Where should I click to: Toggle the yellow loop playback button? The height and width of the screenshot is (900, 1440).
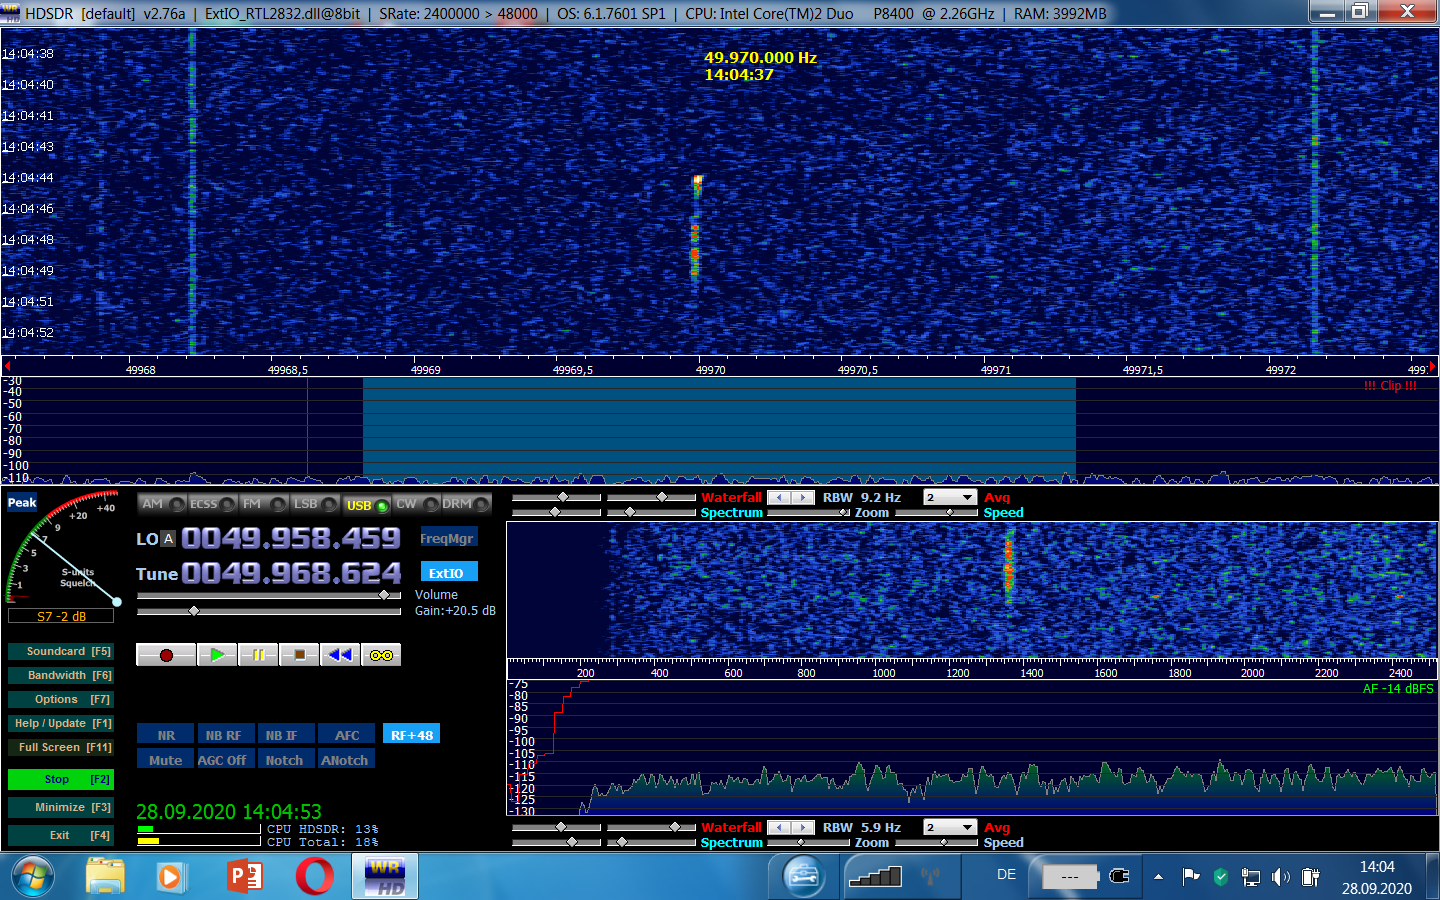pos(381,655)
